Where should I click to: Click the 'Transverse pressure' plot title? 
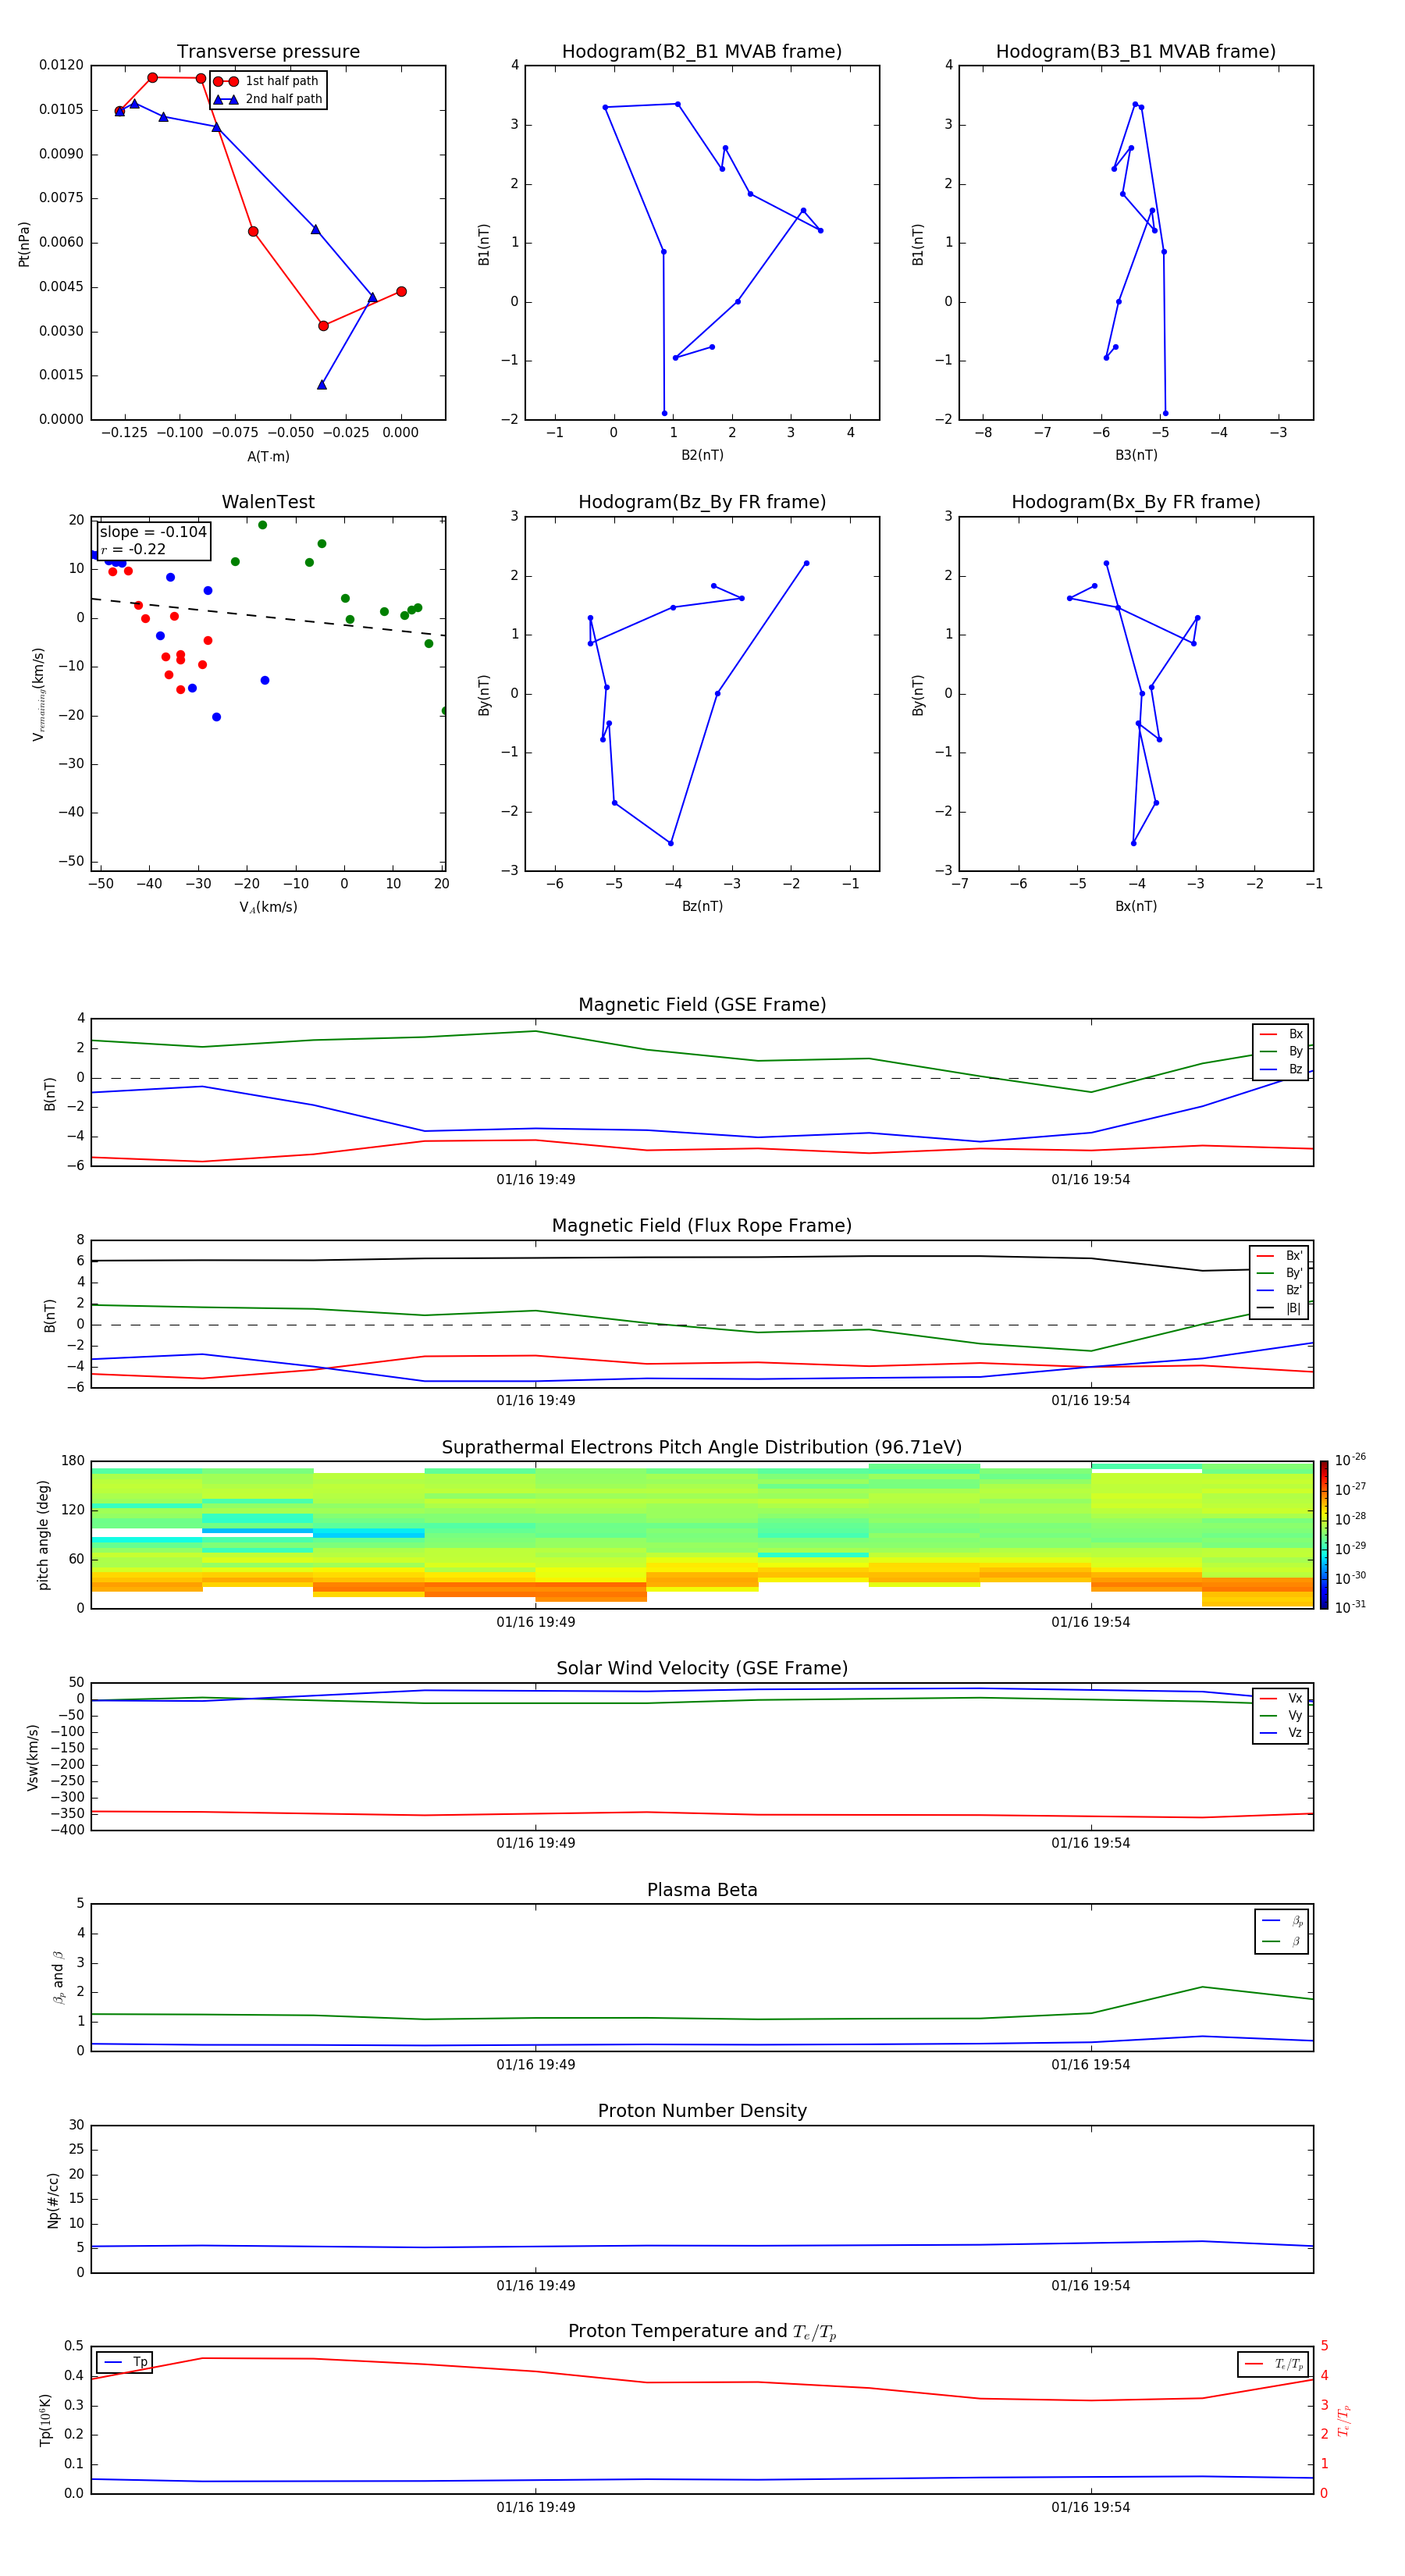click(268, 52)
